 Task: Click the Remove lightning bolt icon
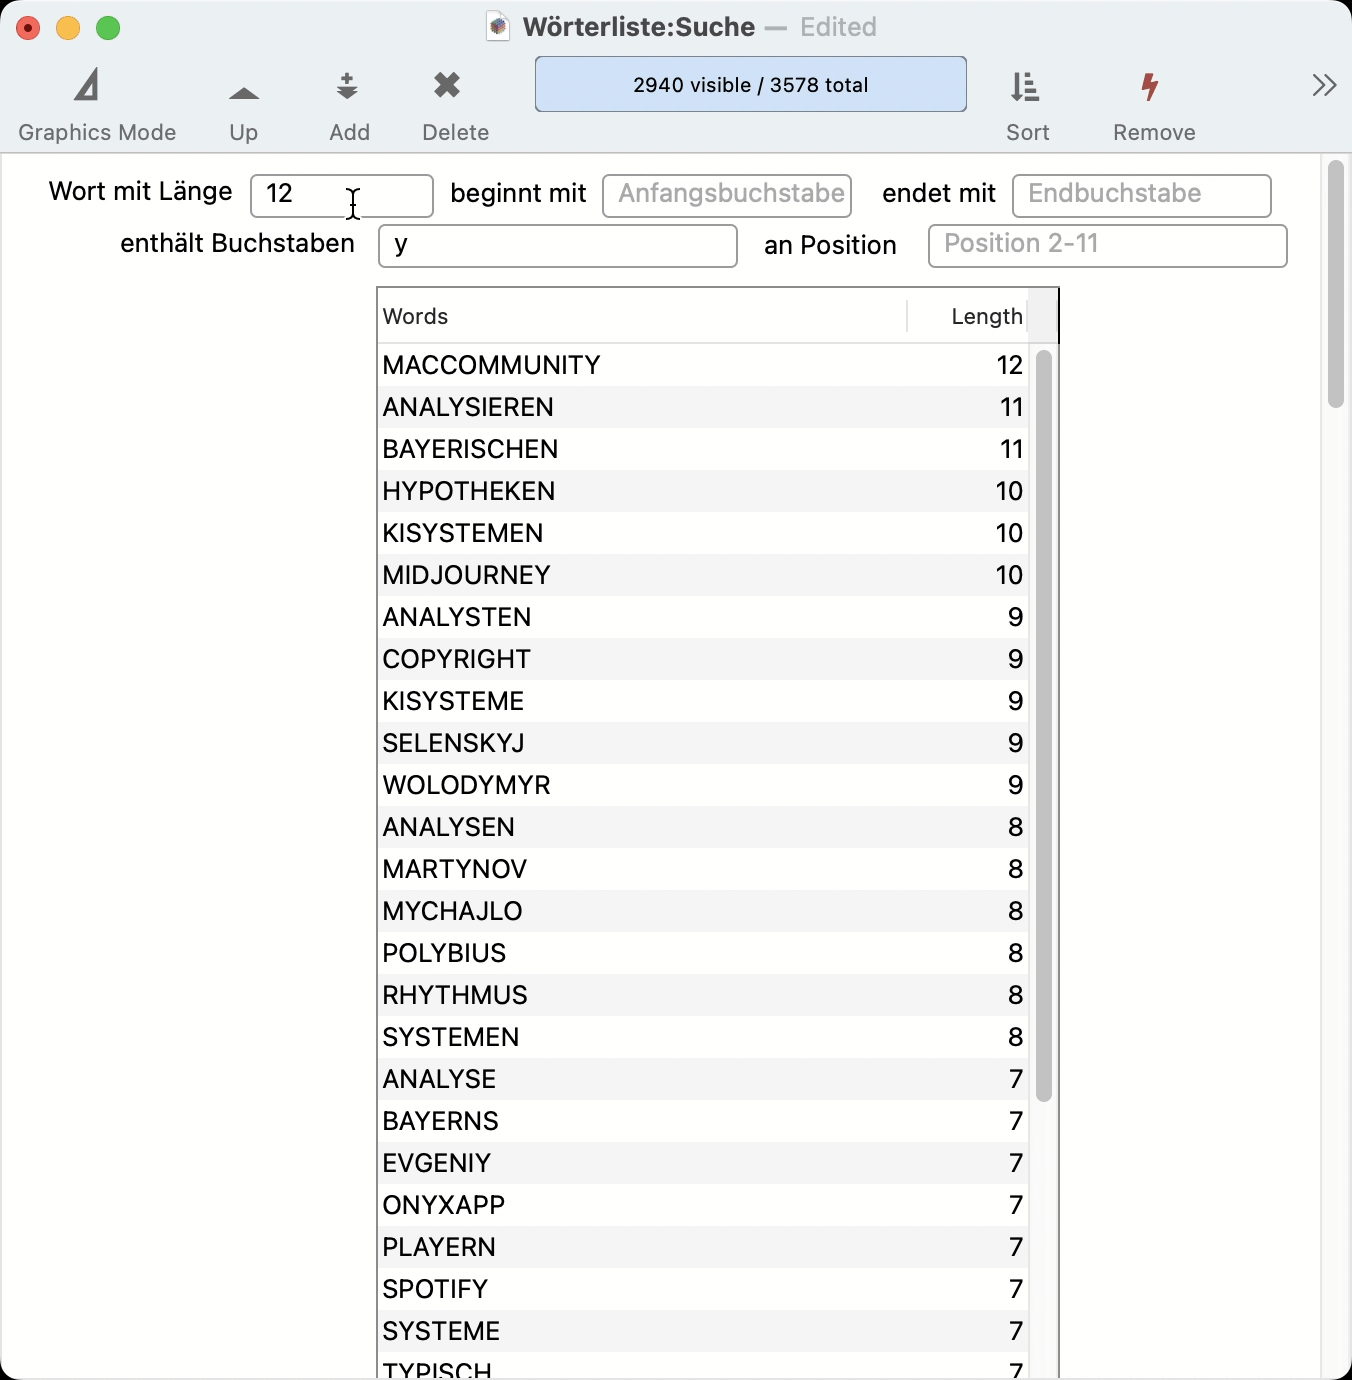click(x=1150, y=87)
